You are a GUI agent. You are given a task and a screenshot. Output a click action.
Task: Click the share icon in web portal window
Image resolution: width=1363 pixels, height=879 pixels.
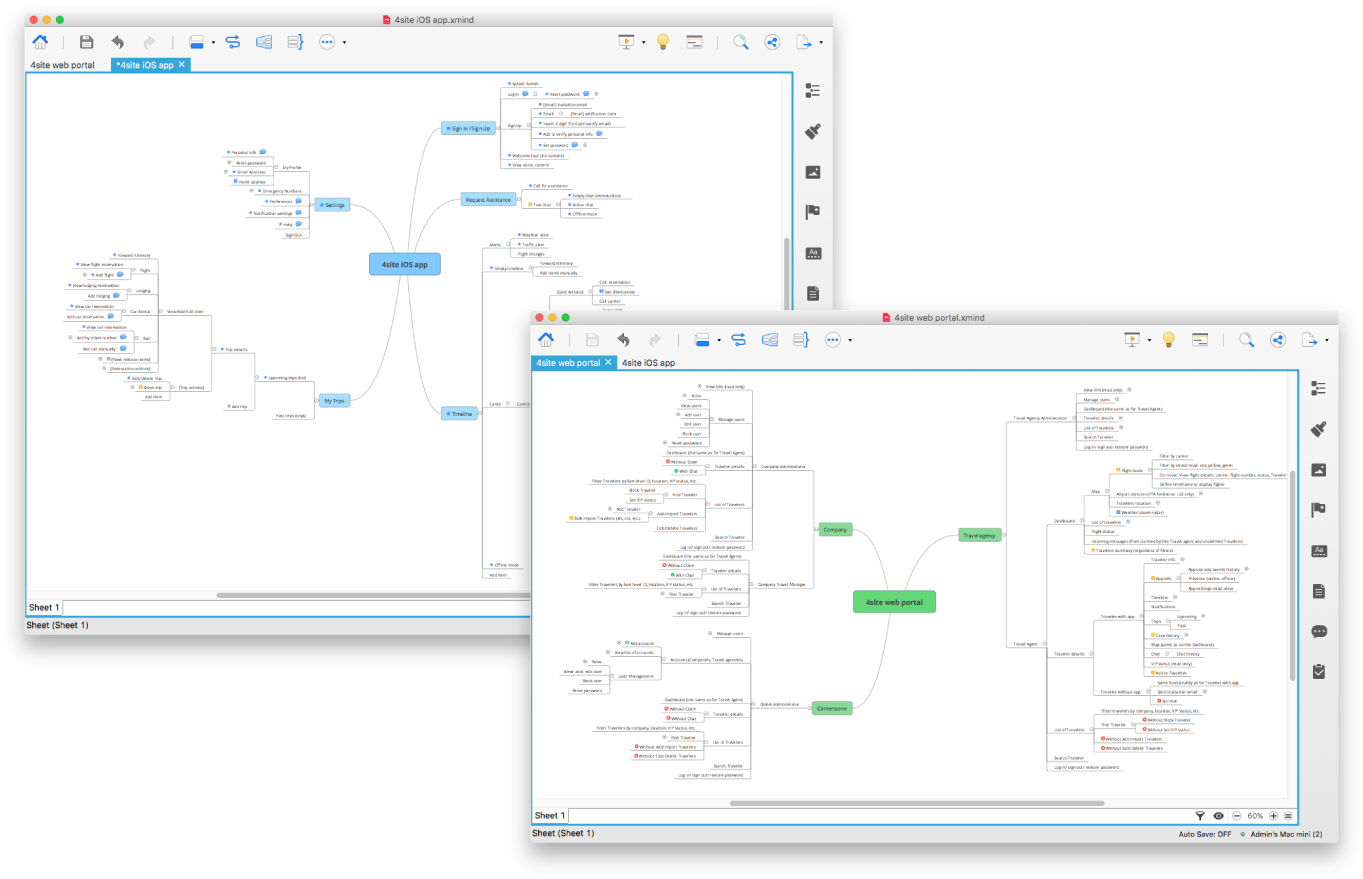pyautogui.click(x=1277, y=339)
